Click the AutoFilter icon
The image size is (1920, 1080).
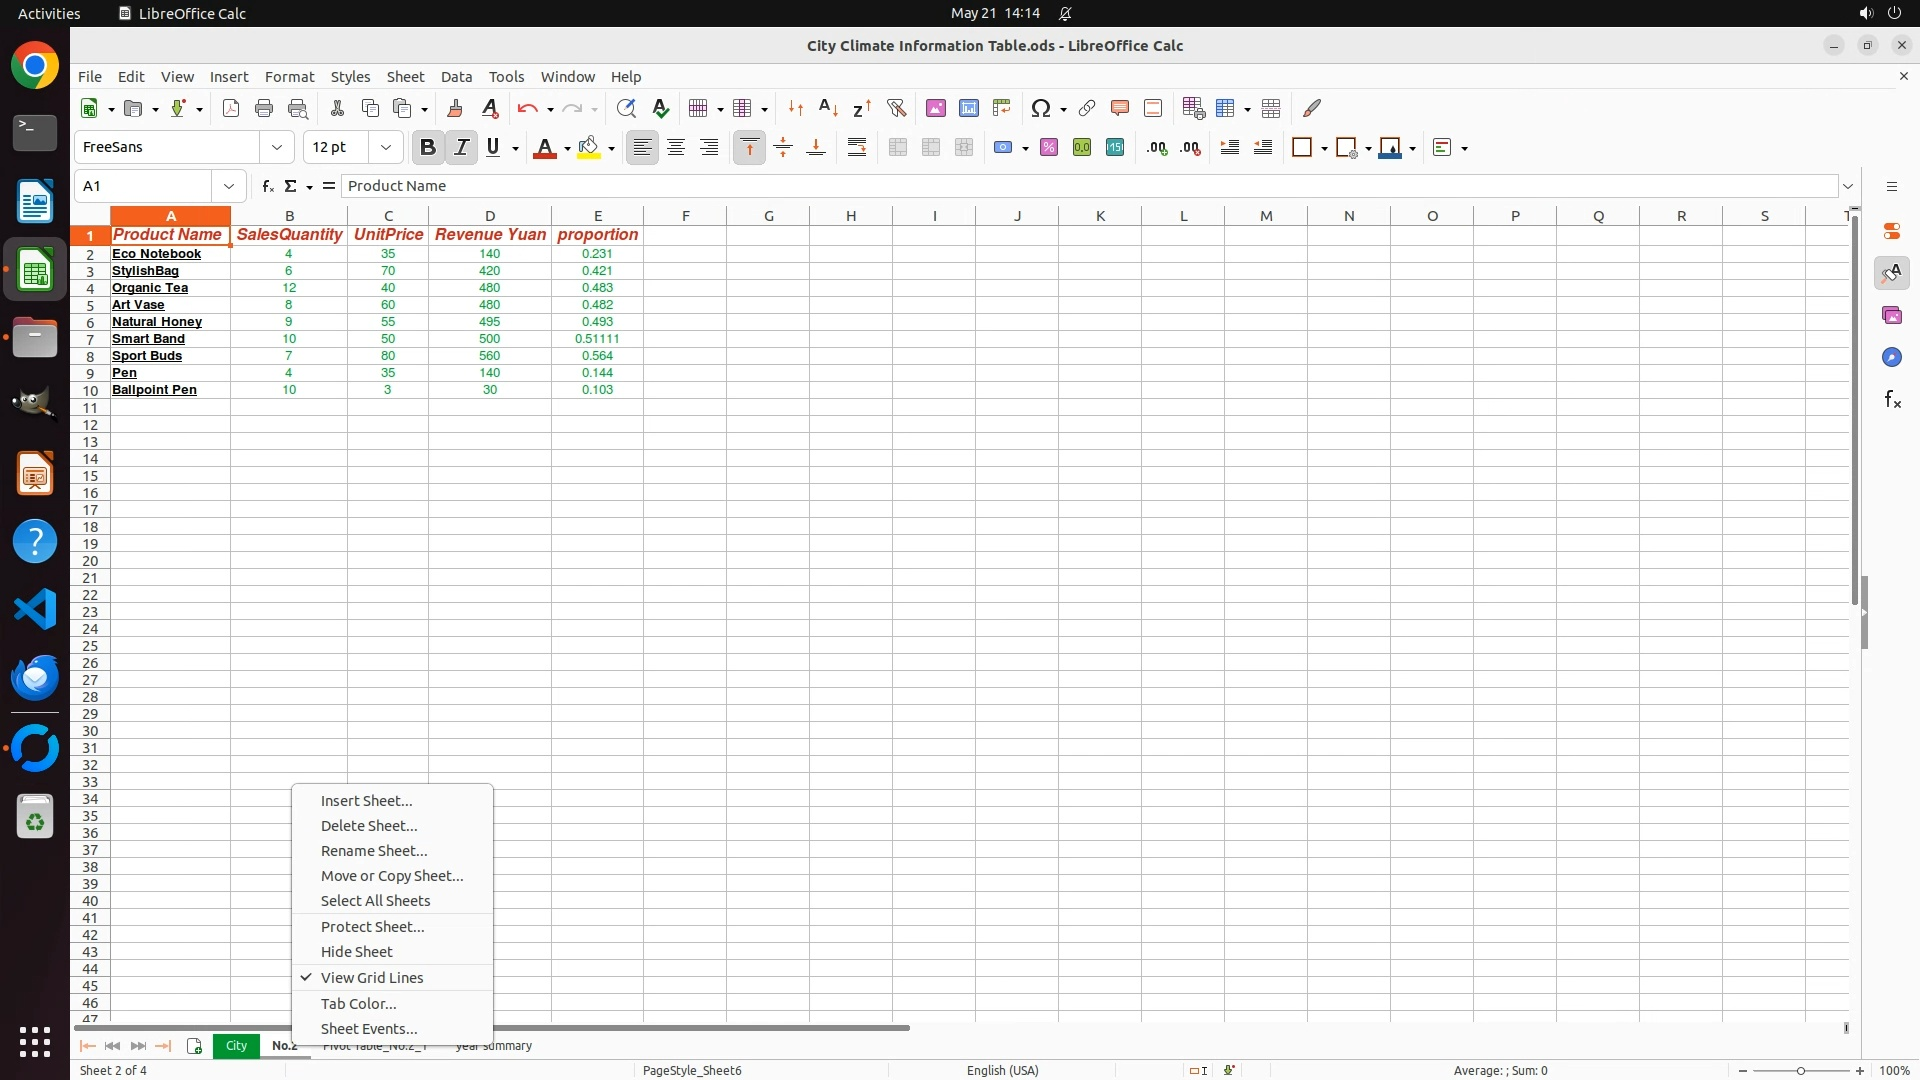pyautogui.click(x=896, y=108)
